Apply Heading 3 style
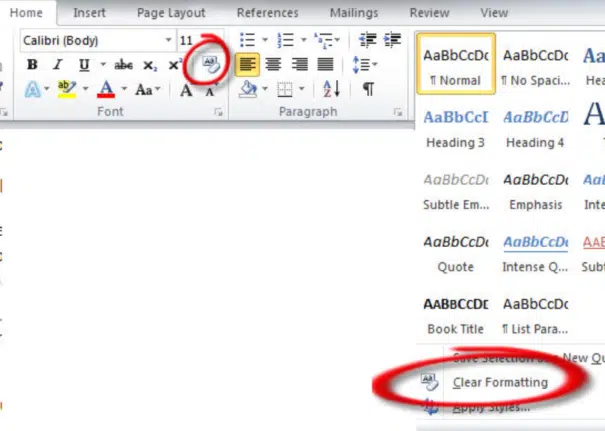 (455, 129)
